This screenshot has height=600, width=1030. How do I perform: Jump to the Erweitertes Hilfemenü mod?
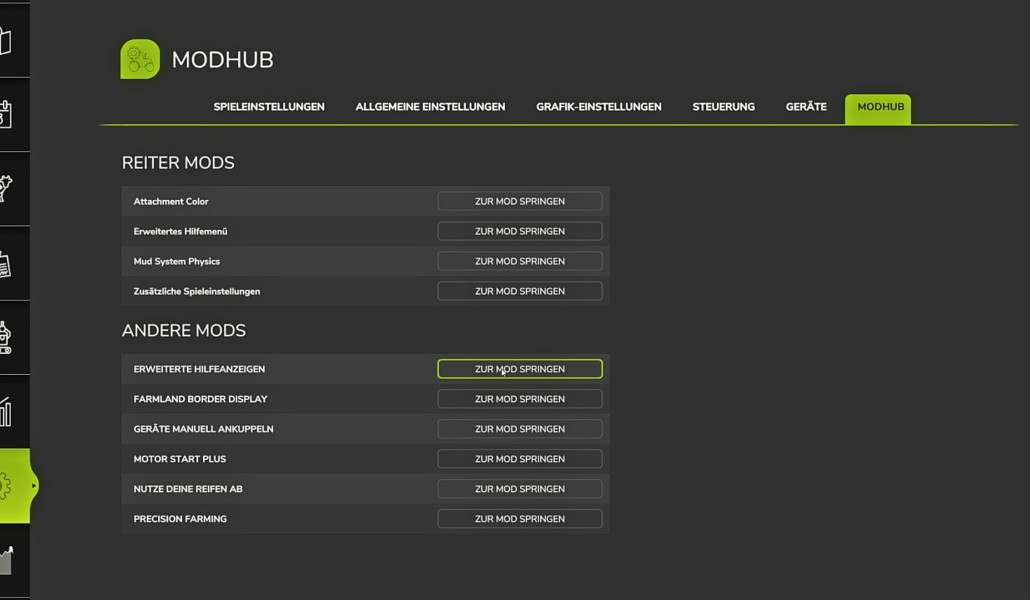click(520, 231)
